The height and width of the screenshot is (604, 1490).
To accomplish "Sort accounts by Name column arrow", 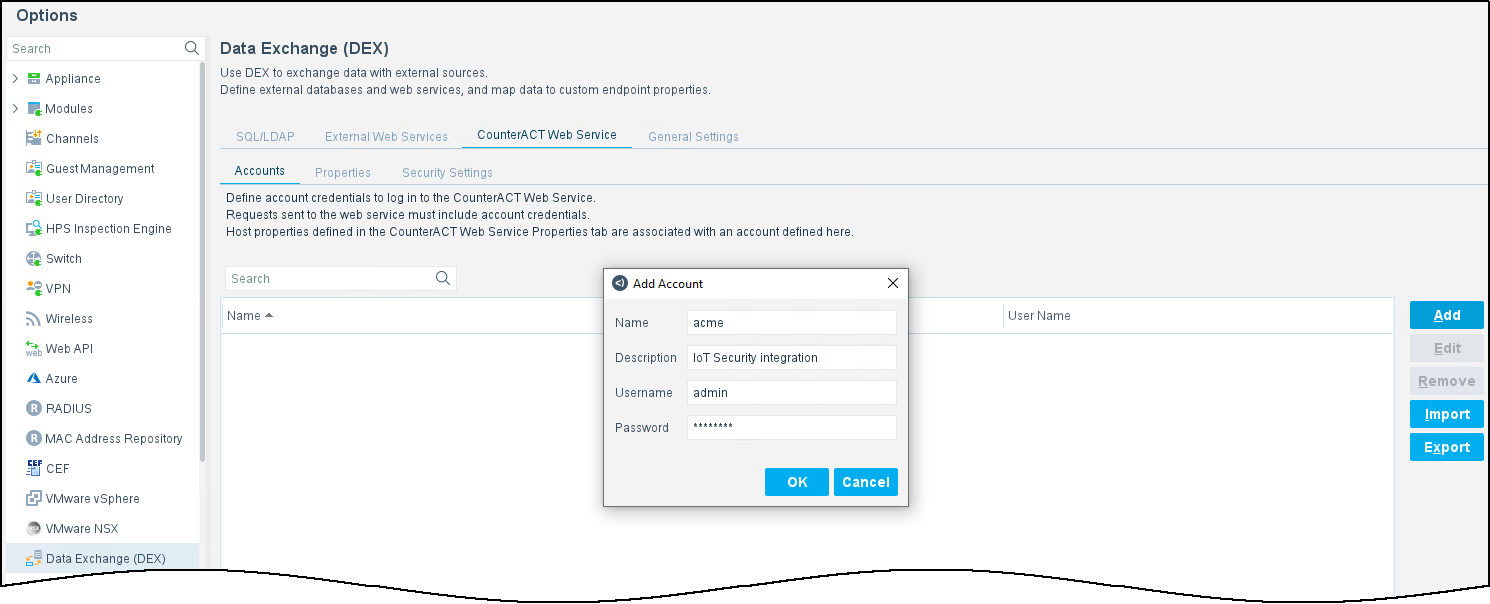I will pyautogui.click(x=269, y=315).
